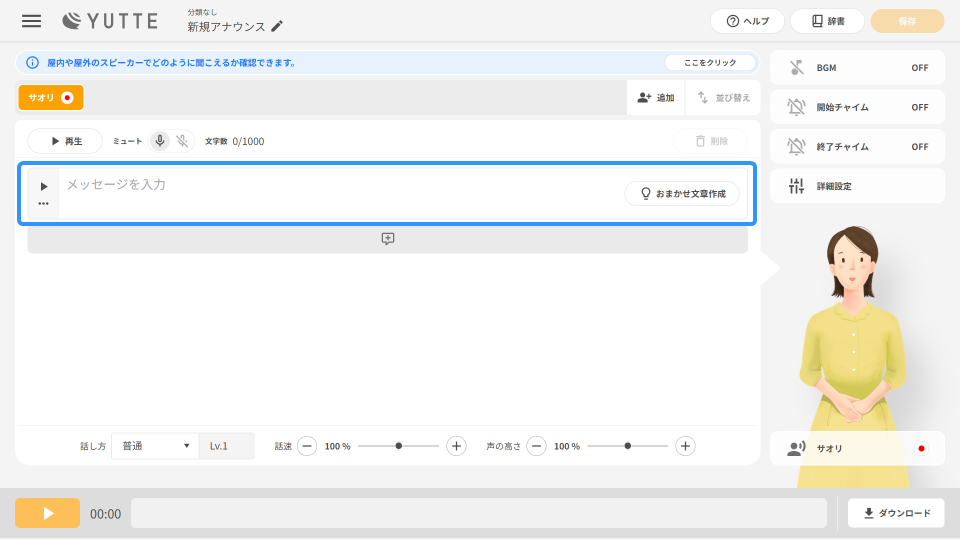This screenshot has width=960, height=540.
Task: Open the サオリ speaker selector at bottom right
Action: click(x=857, y=449)
